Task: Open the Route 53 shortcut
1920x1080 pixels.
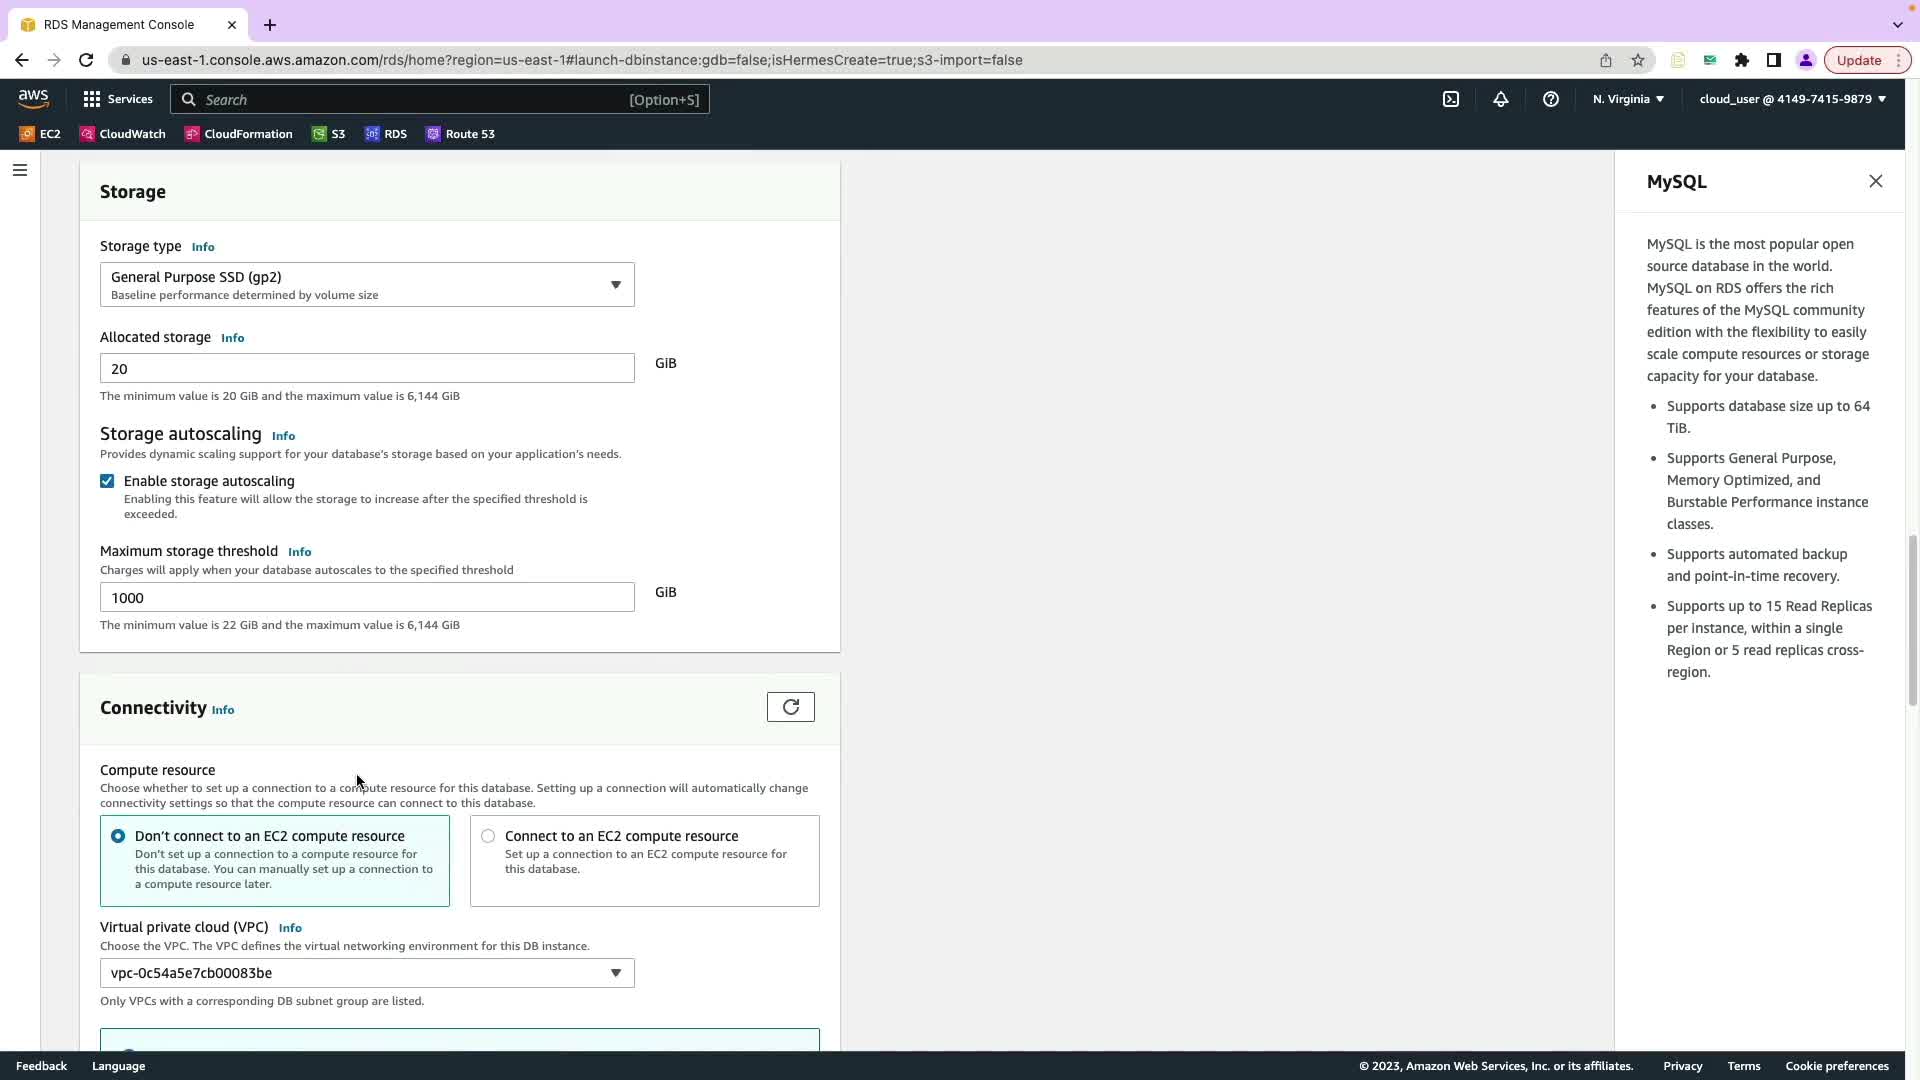Action: coord(460,134)
